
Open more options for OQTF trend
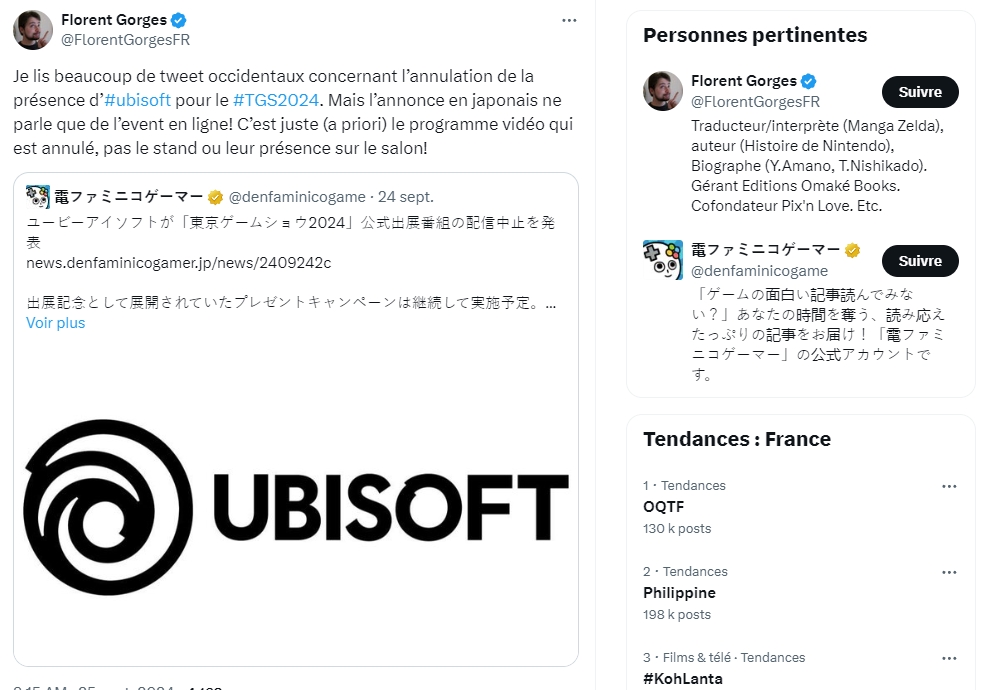(x=949, y=486)
